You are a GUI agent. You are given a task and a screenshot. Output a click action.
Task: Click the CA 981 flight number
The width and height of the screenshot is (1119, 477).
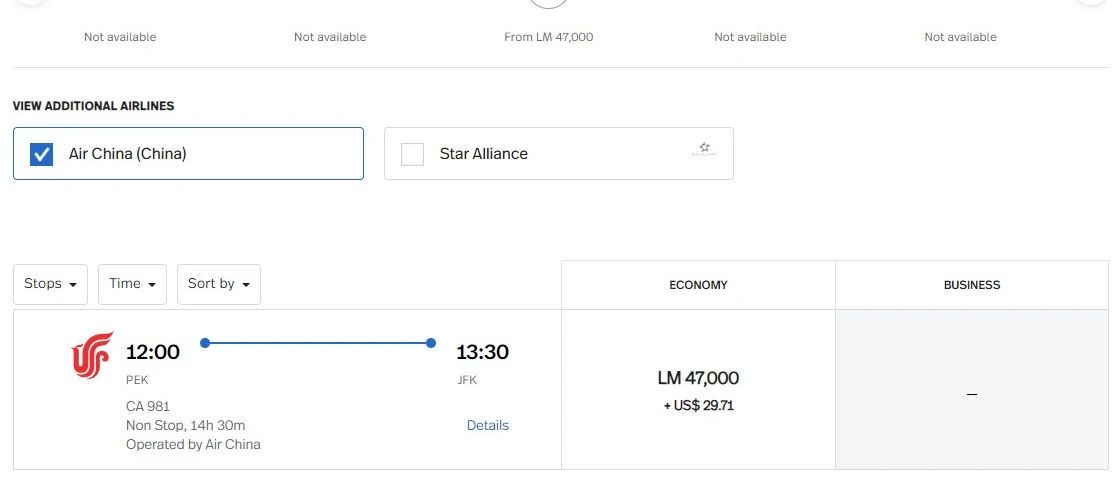coord(148,406)
